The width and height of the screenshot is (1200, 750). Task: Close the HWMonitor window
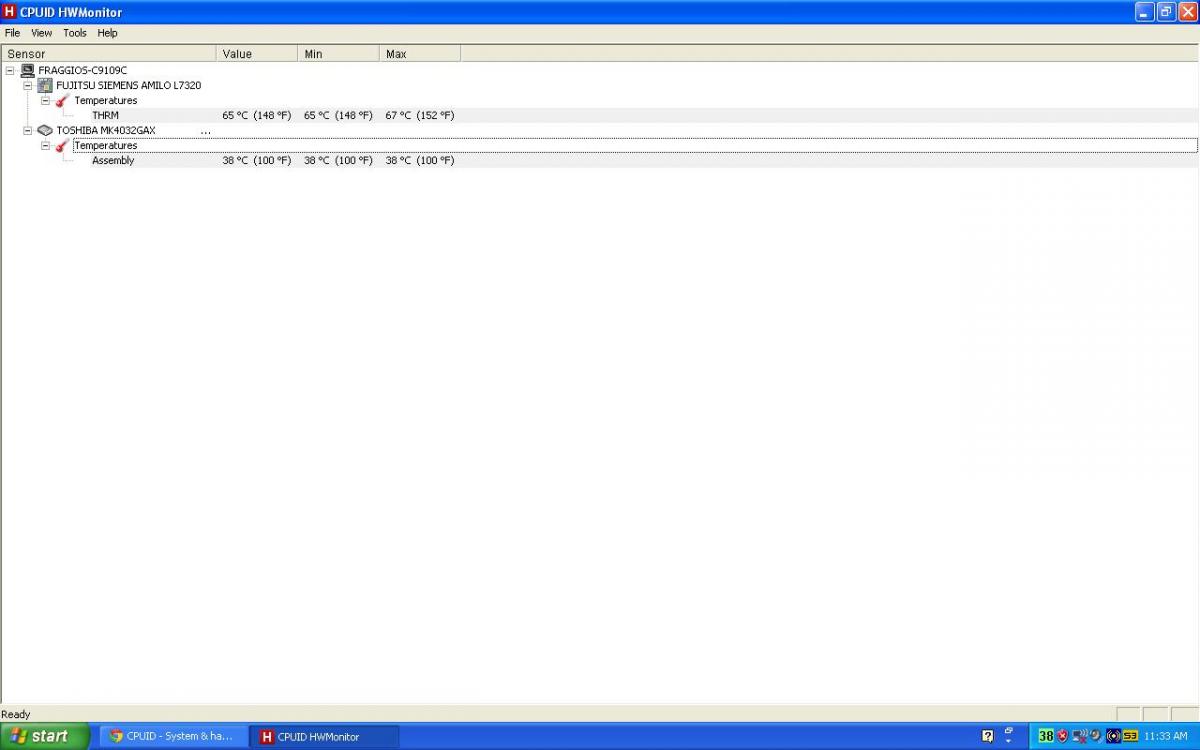tap(1187, 12)
